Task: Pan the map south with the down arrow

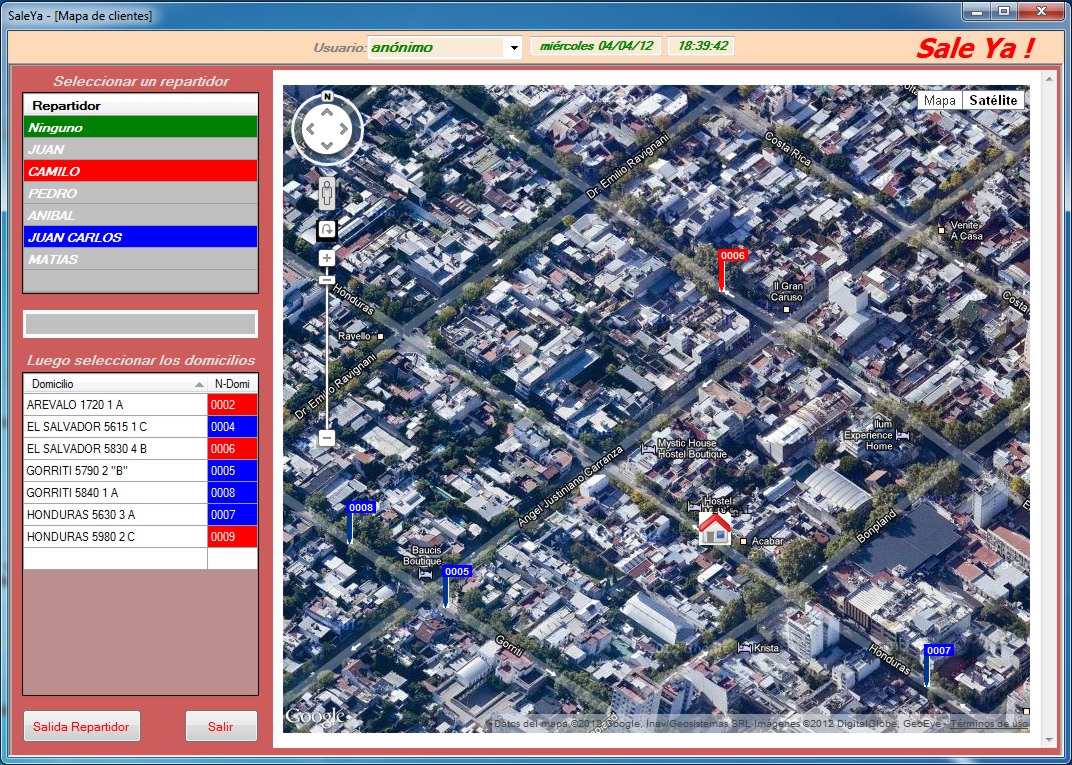Action: click(x=327, y=145)
